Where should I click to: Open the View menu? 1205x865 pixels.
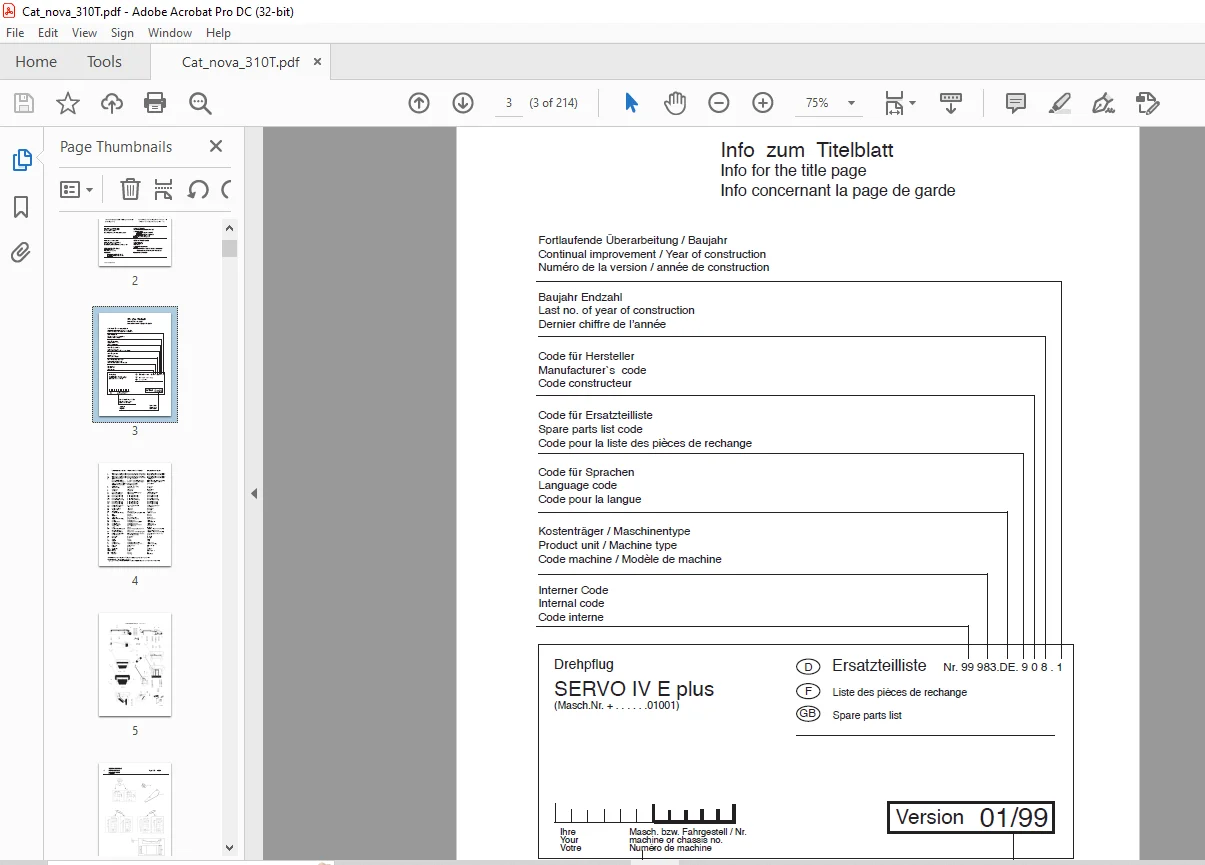pyautogui.click(x=85, y=33)
